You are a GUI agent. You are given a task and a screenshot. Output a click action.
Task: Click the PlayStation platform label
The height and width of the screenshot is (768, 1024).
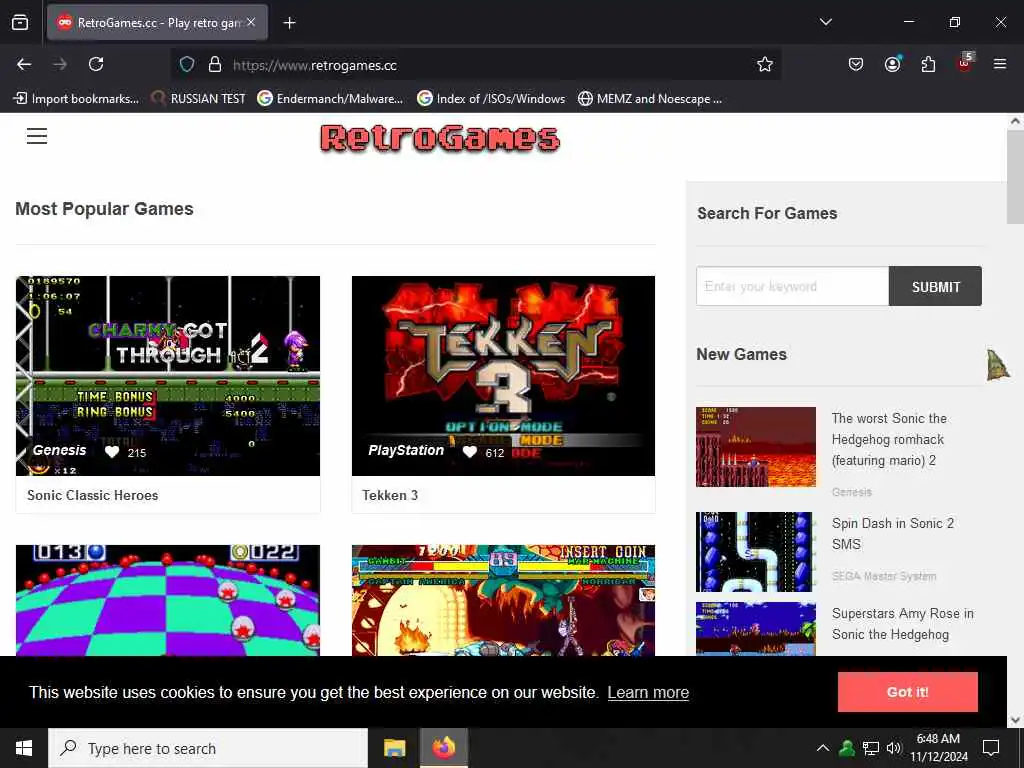coord(406,450)
